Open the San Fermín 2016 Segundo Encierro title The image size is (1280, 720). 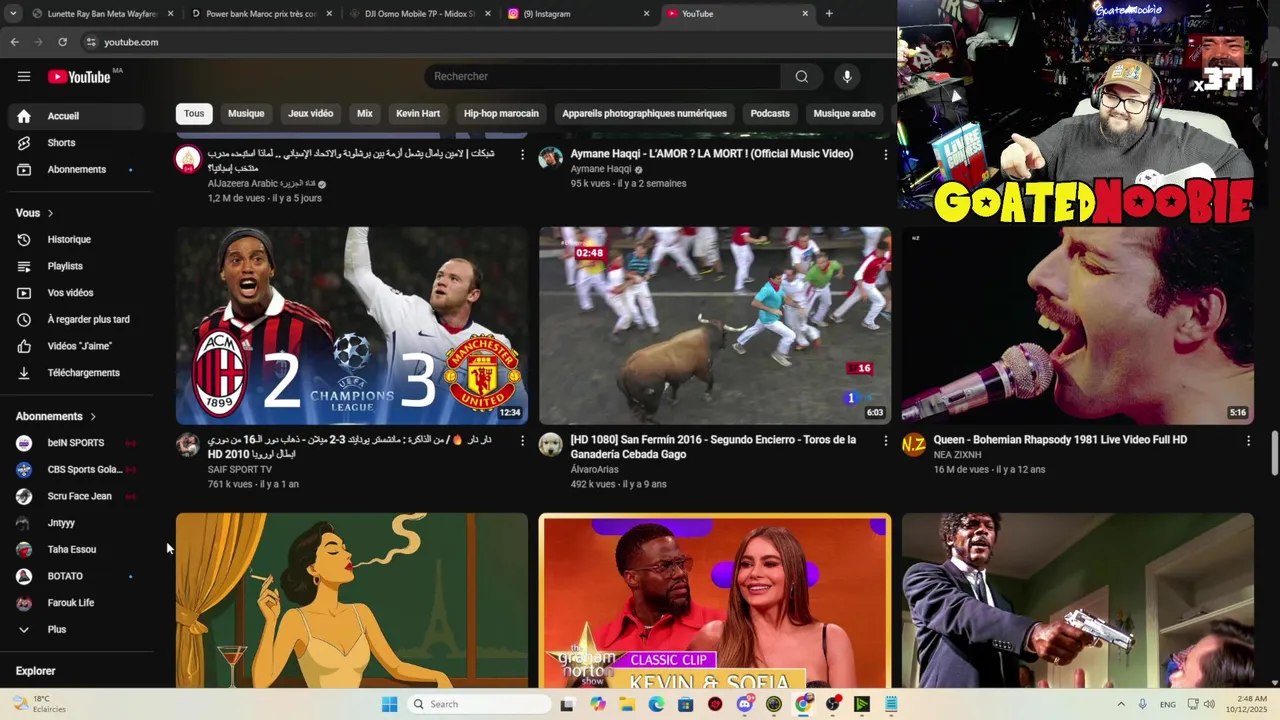713,447
